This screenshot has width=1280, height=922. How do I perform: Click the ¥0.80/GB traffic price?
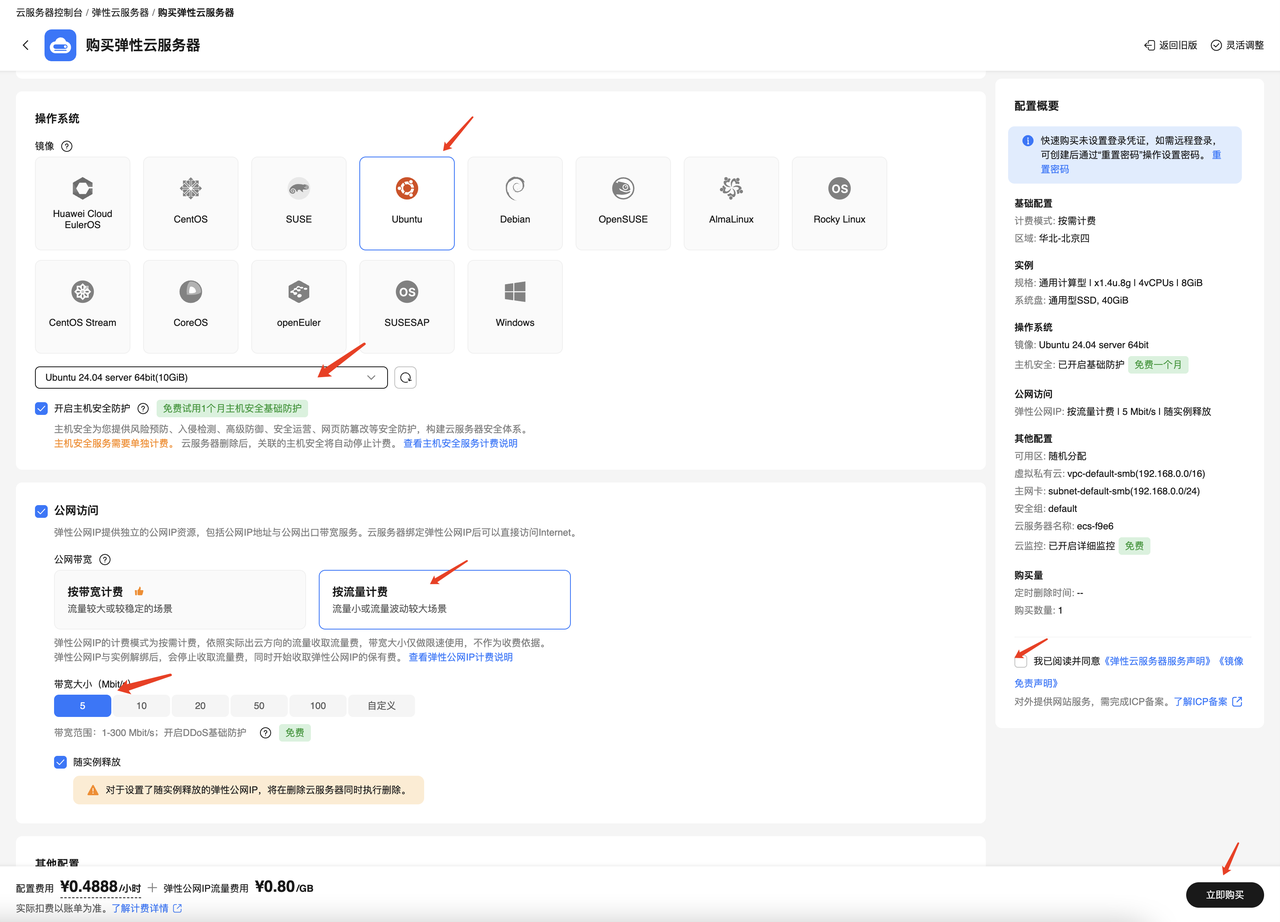tap(284, 886)
